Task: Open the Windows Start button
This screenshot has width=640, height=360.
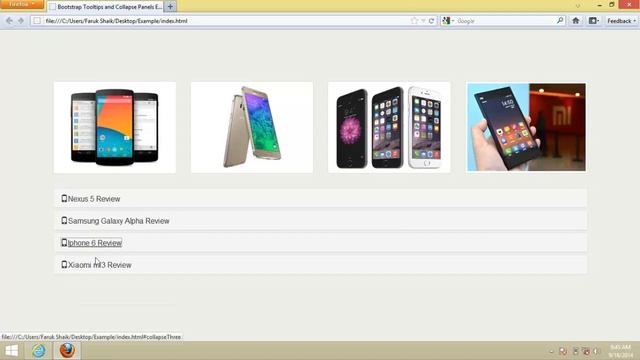Action: (11, 351)
